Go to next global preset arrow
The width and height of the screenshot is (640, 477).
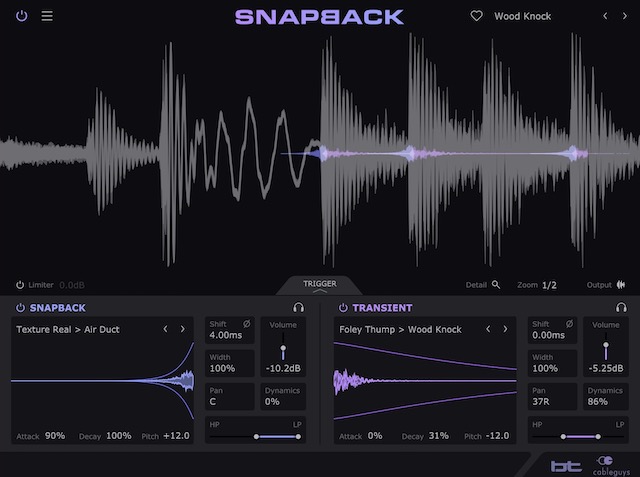pos(626,16)
